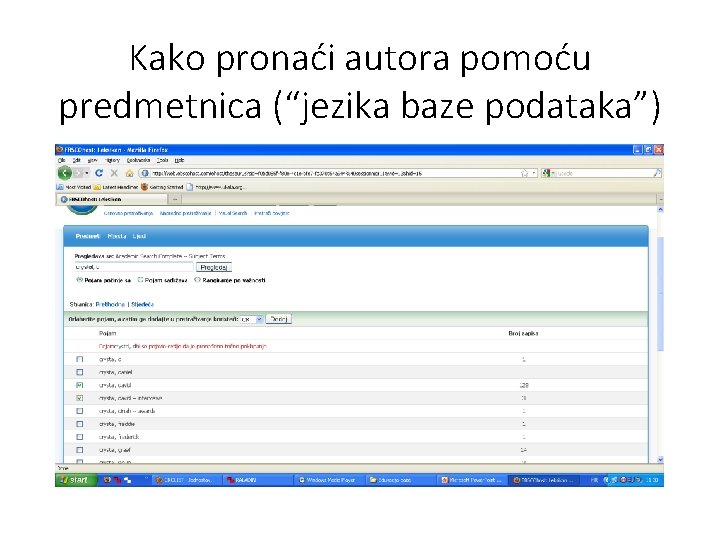Select the 'Pojam sadržava' radio button
Screen dimensions: 720x540
(x=141, y=280)
